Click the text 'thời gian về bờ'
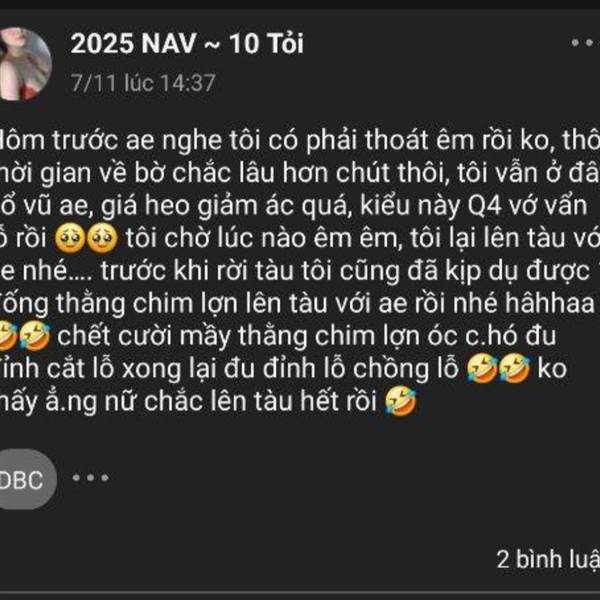Viewport: 600px width, 600px height. (x=83, y=173)
